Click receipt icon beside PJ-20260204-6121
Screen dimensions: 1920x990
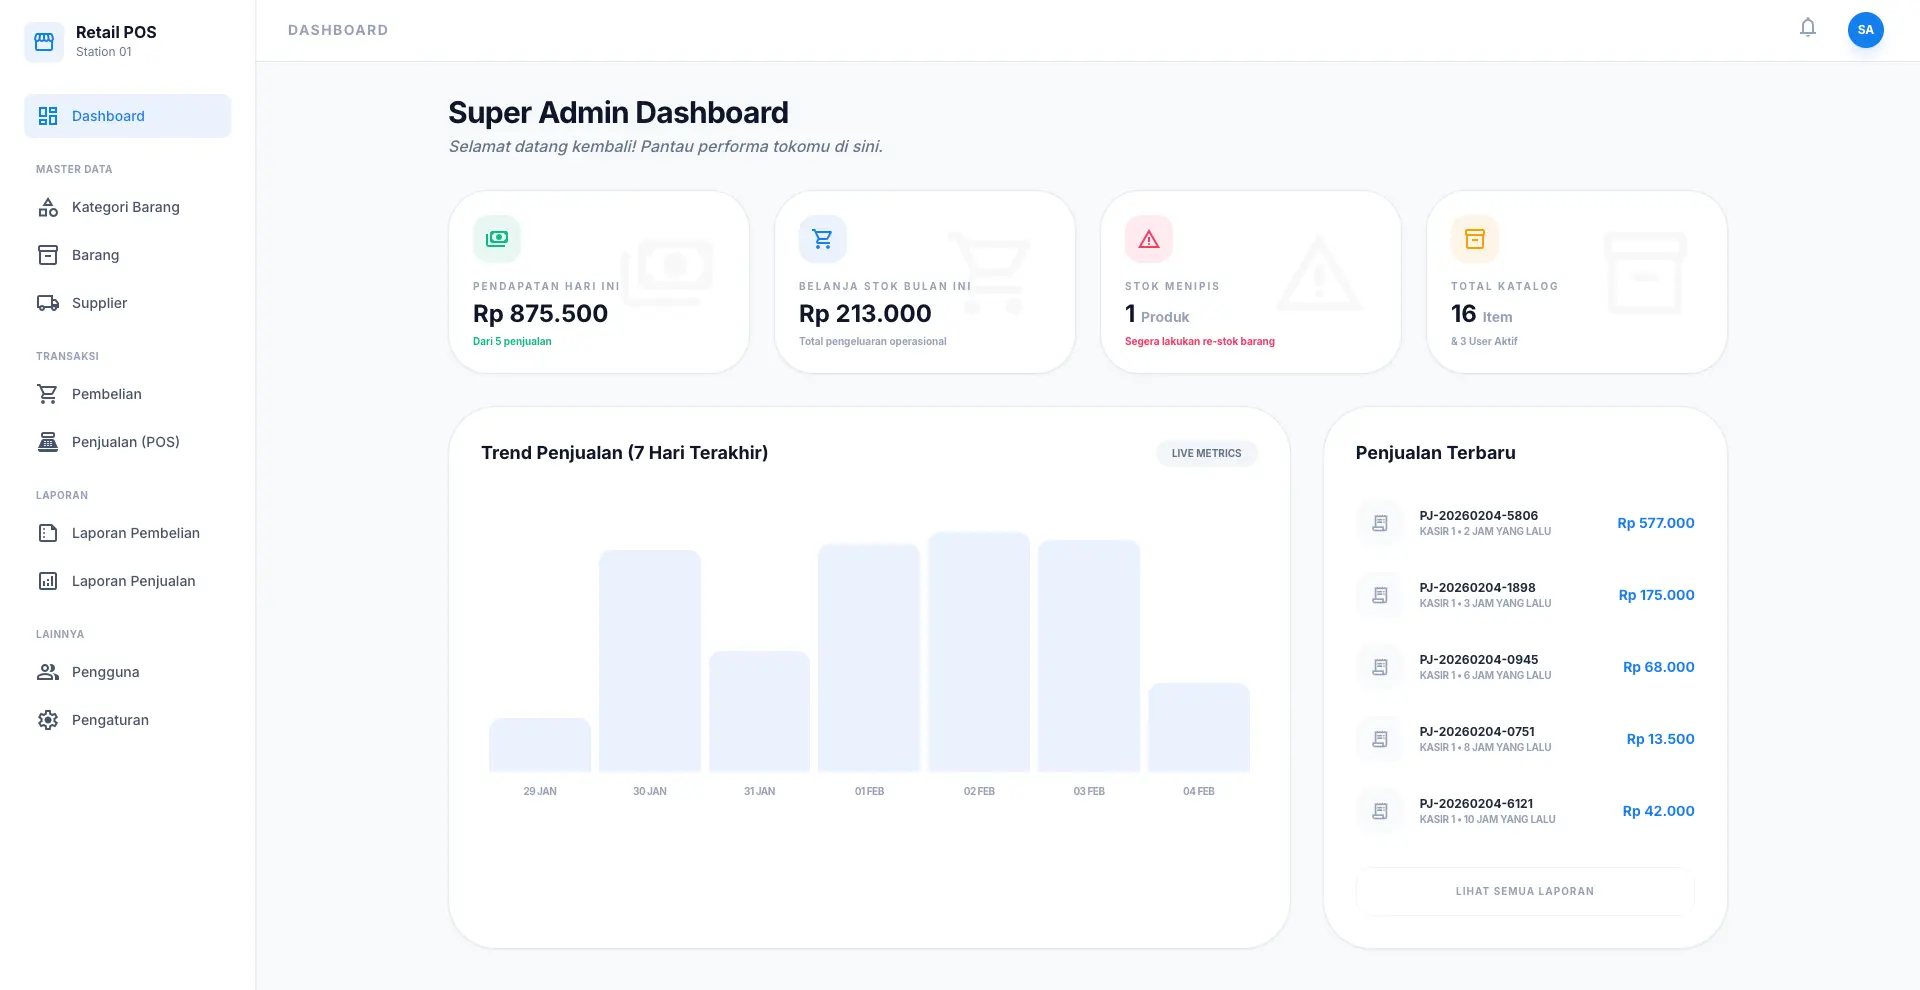(1380, 811)
